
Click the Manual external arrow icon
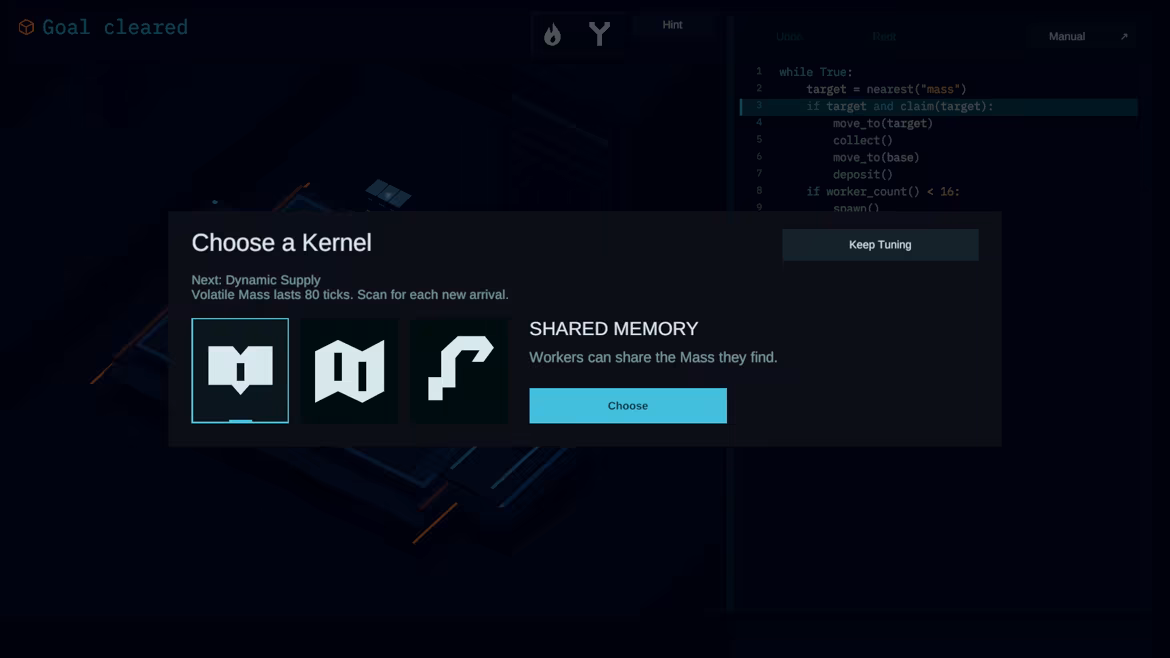1124,36
